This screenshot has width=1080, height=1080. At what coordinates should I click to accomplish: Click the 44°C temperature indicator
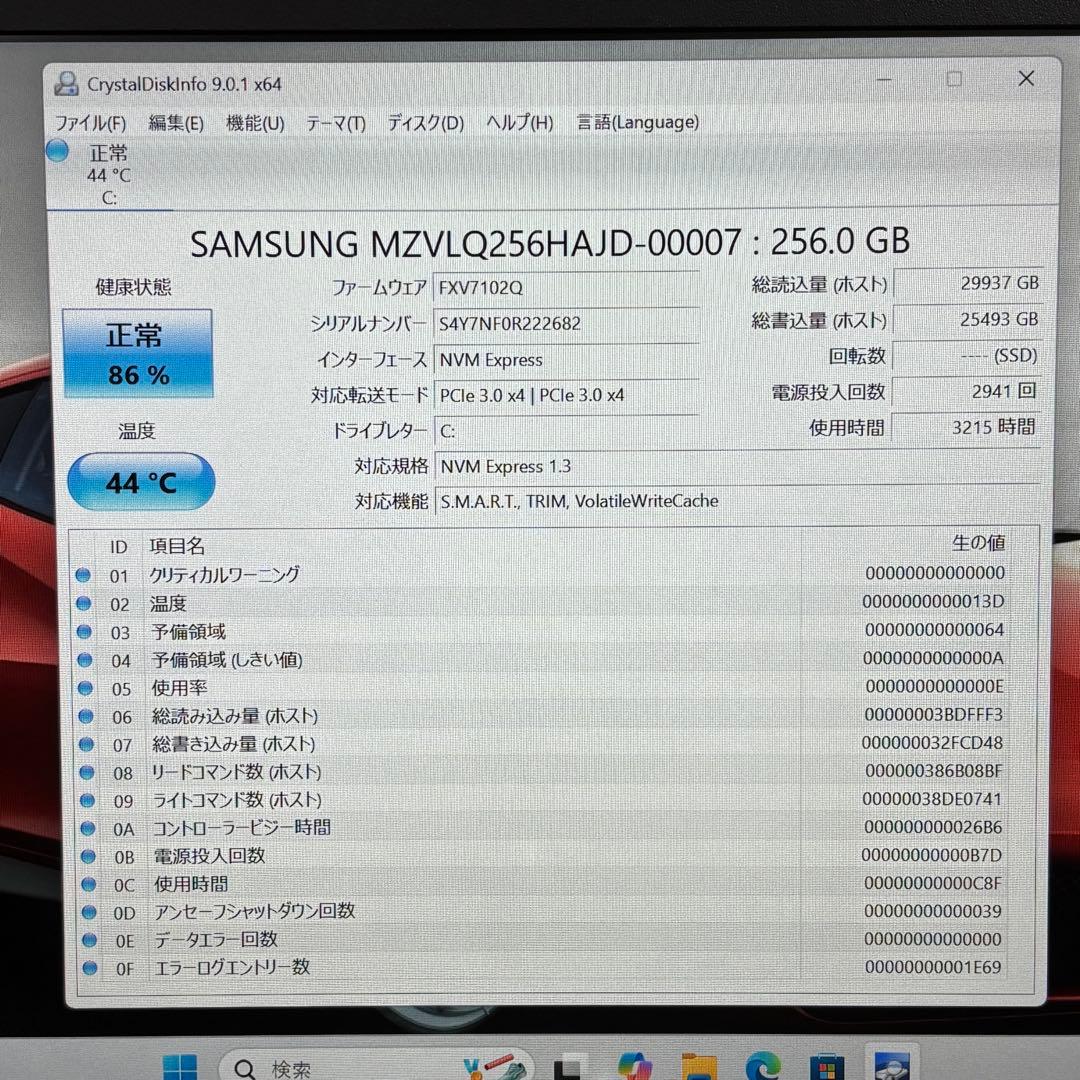(x=141, y=482)
